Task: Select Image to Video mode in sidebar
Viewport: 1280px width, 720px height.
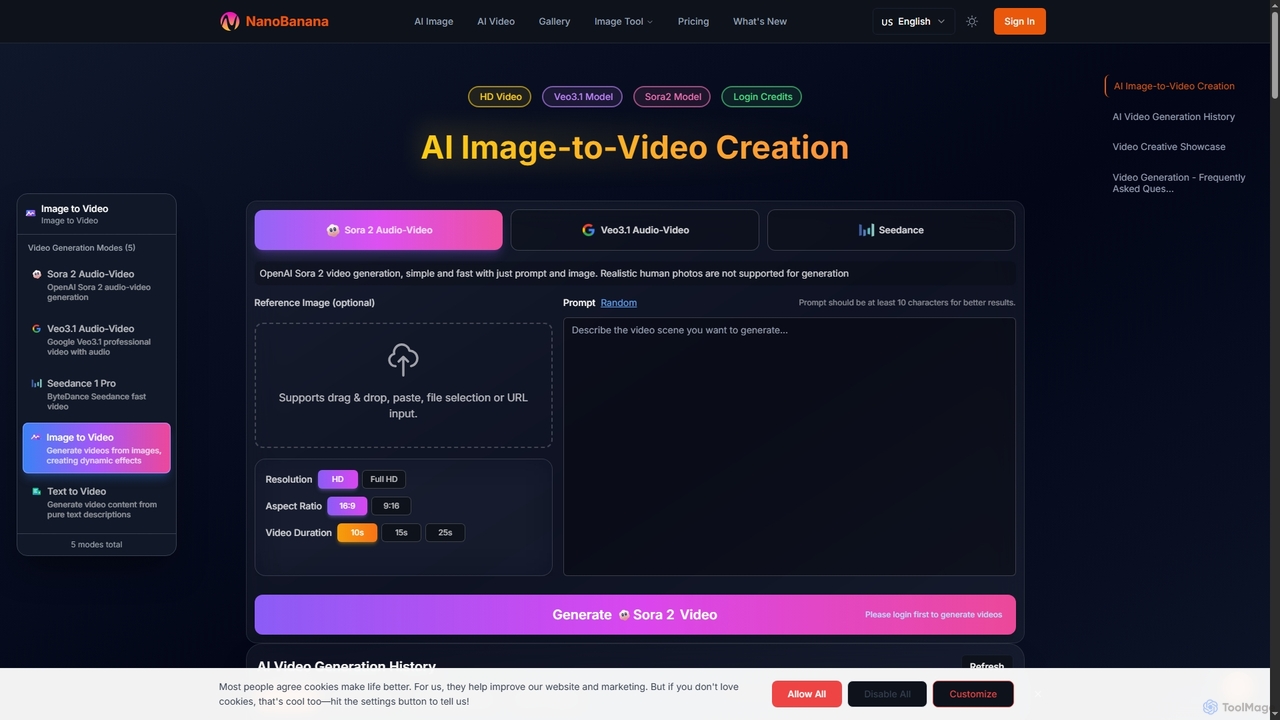Action: [97, 448]
